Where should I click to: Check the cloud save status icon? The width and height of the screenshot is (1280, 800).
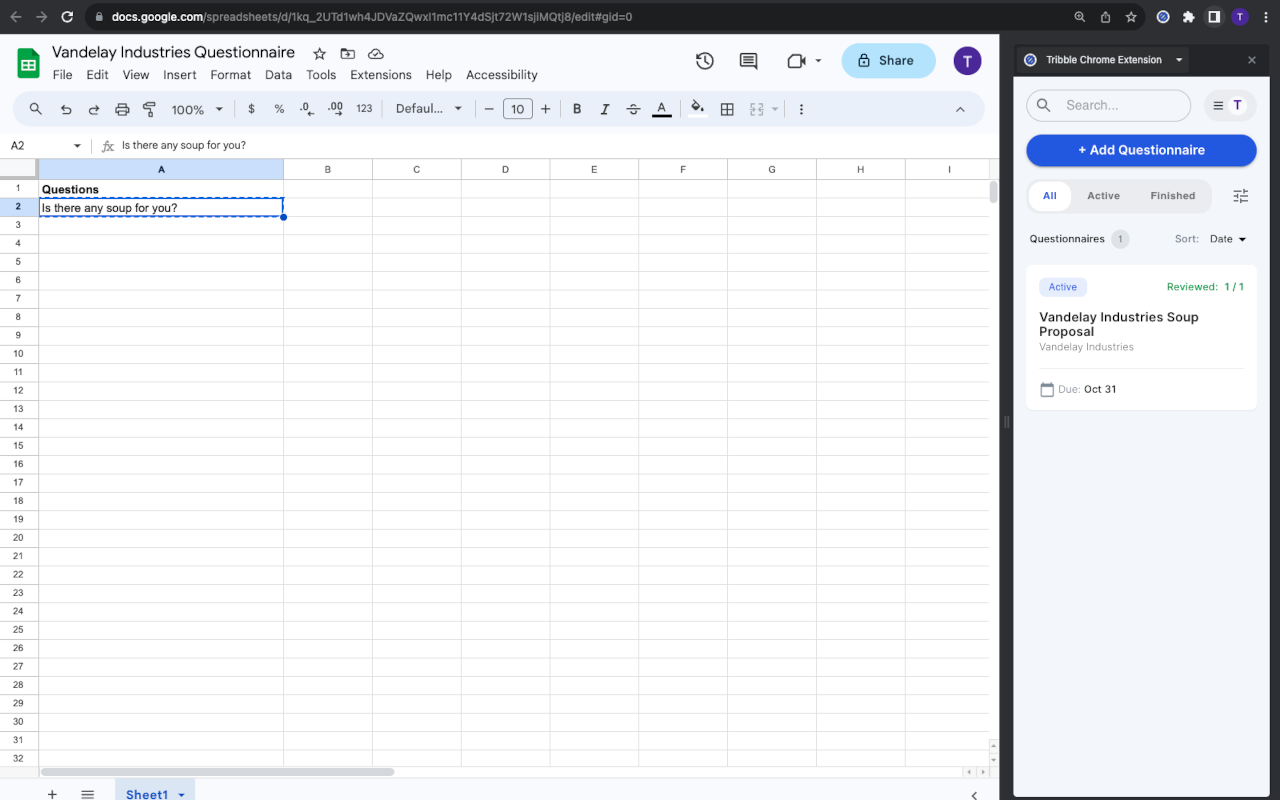[x=376, y=54]
